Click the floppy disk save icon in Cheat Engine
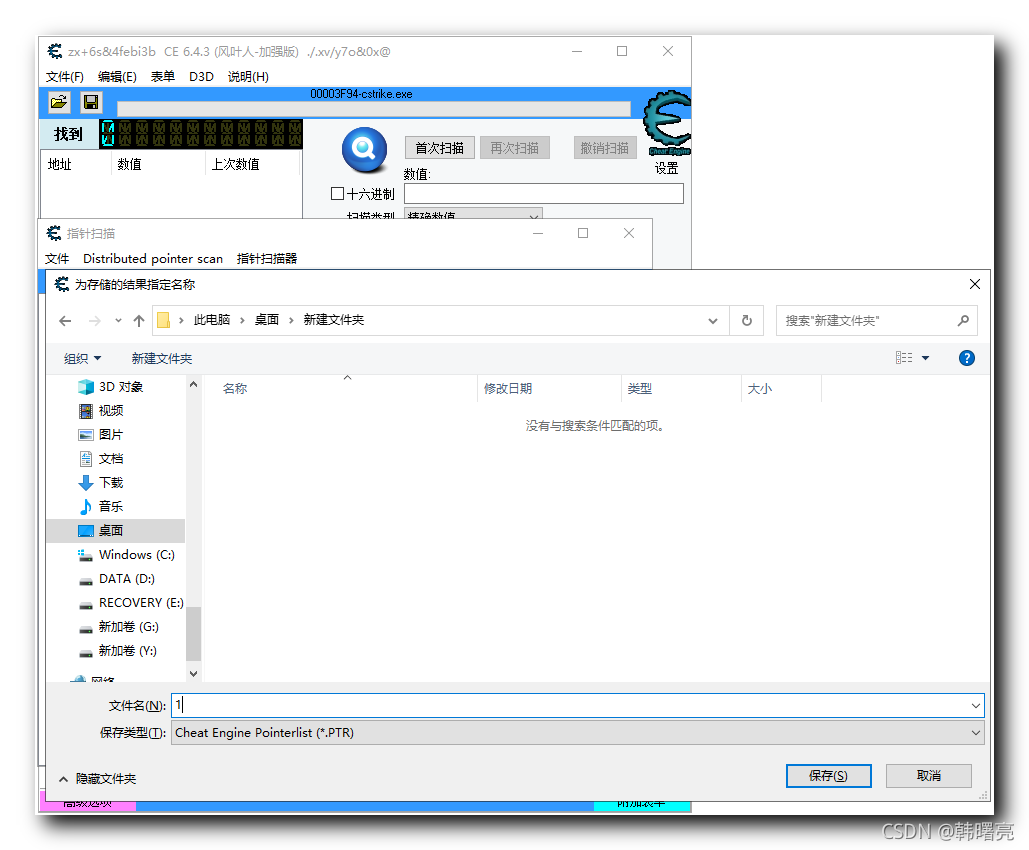This screenshot has height=850, width=1029. point(91,102)
